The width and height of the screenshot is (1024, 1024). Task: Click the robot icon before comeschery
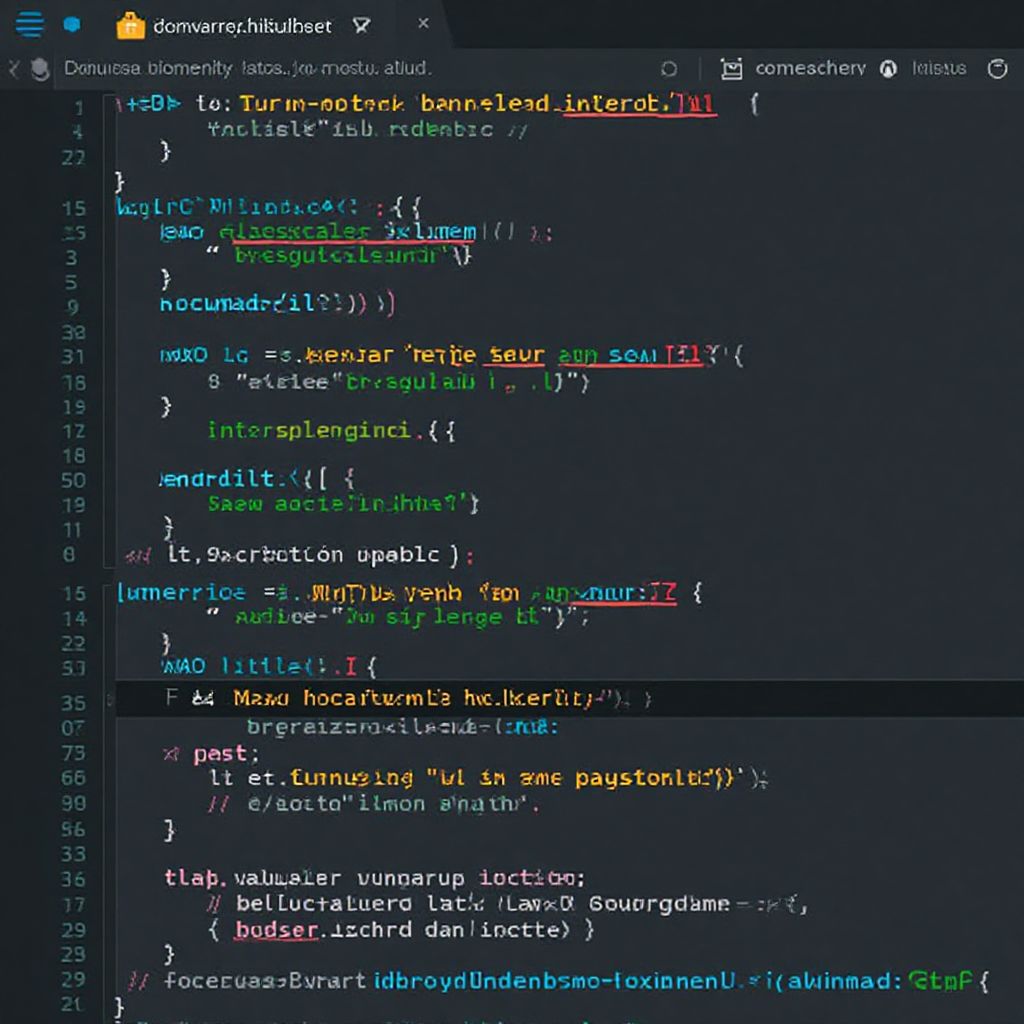click(x=732, y=69)
